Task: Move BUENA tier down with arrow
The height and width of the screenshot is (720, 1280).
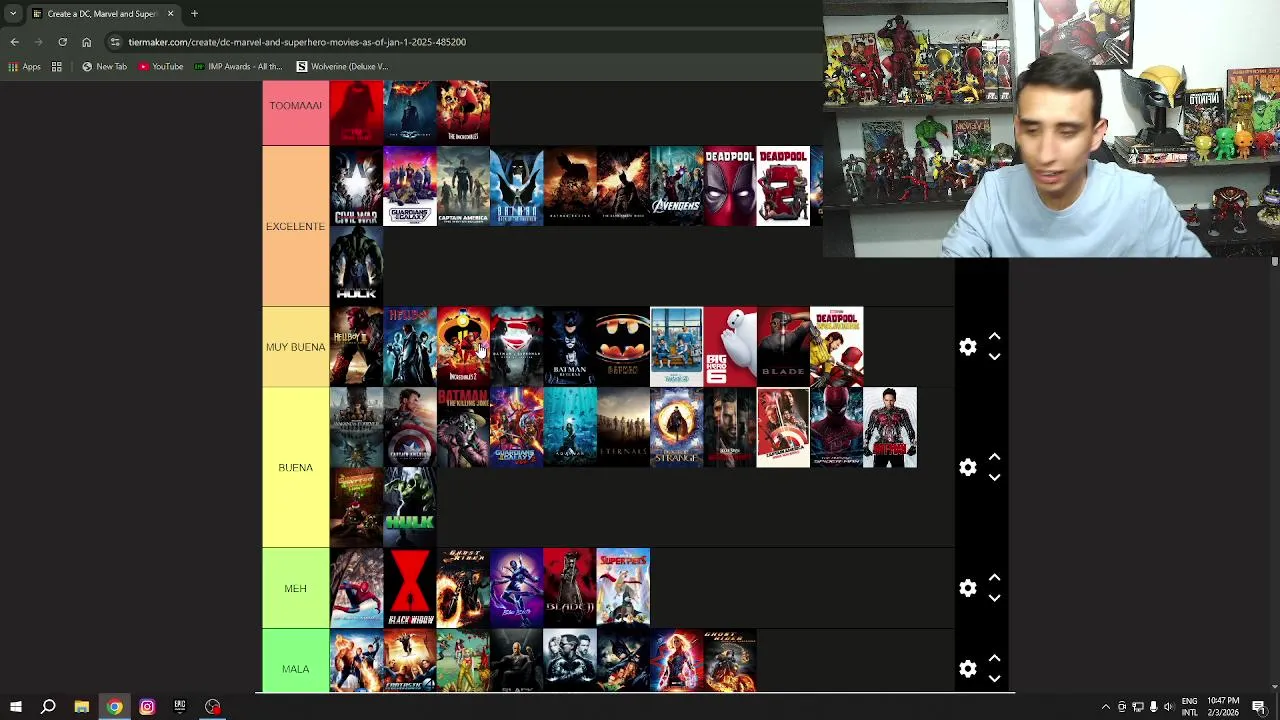Action: click(x=994, y=478)
